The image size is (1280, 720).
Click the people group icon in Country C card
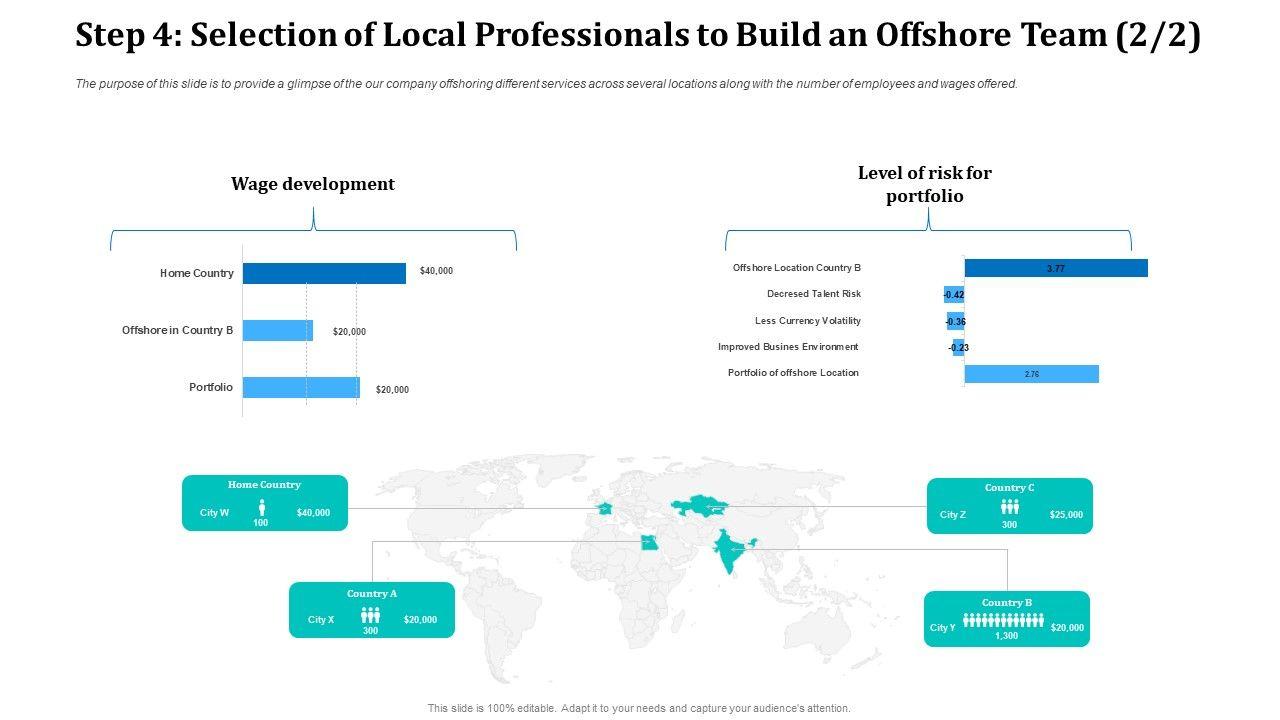[x=1009, y=507]
